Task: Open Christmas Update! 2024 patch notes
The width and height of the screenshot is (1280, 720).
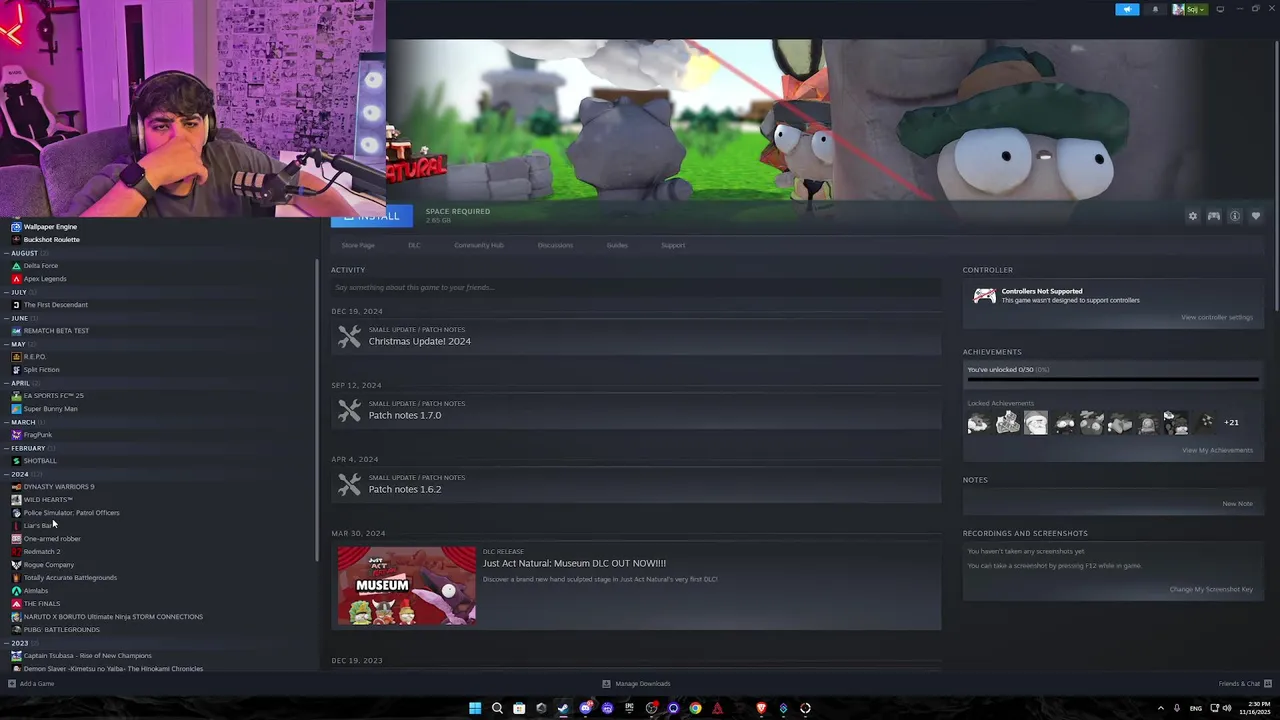Action: tap(636, 337)
